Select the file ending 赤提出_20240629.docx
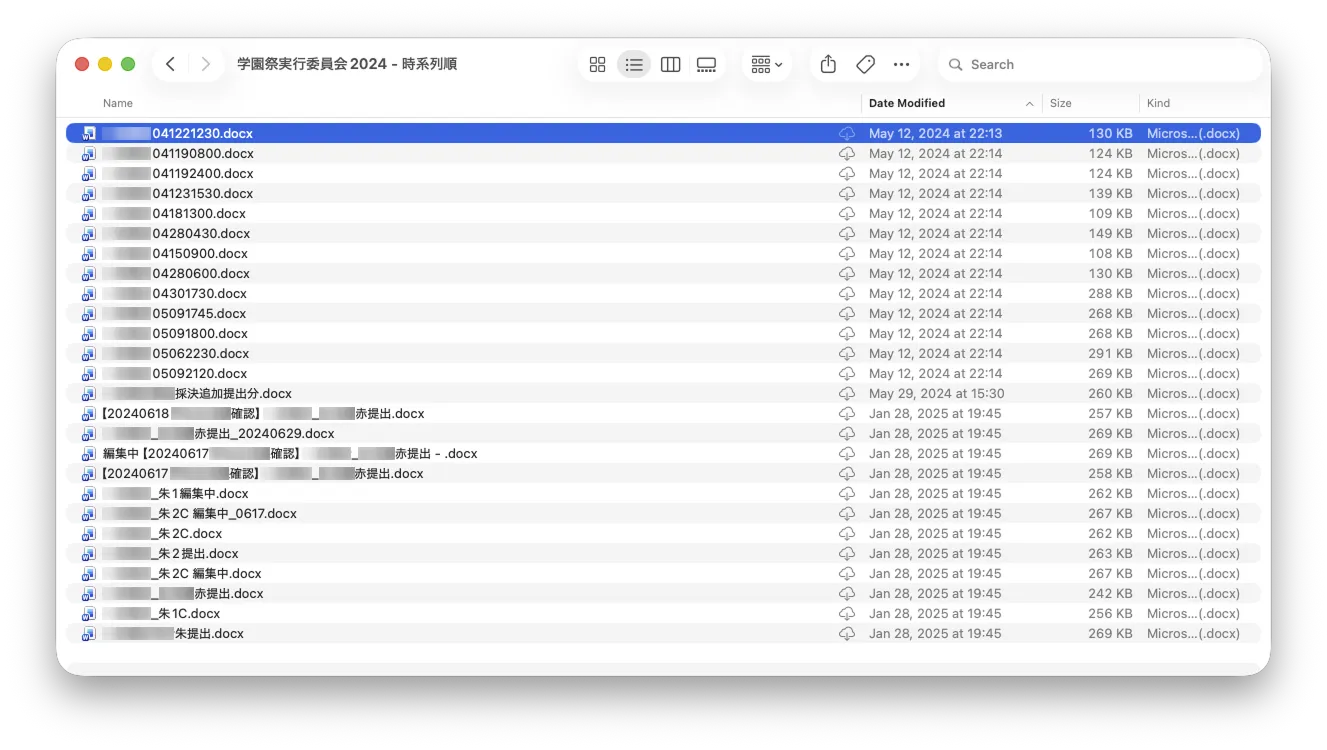The image size is (1327, 750). coord(664,433)
